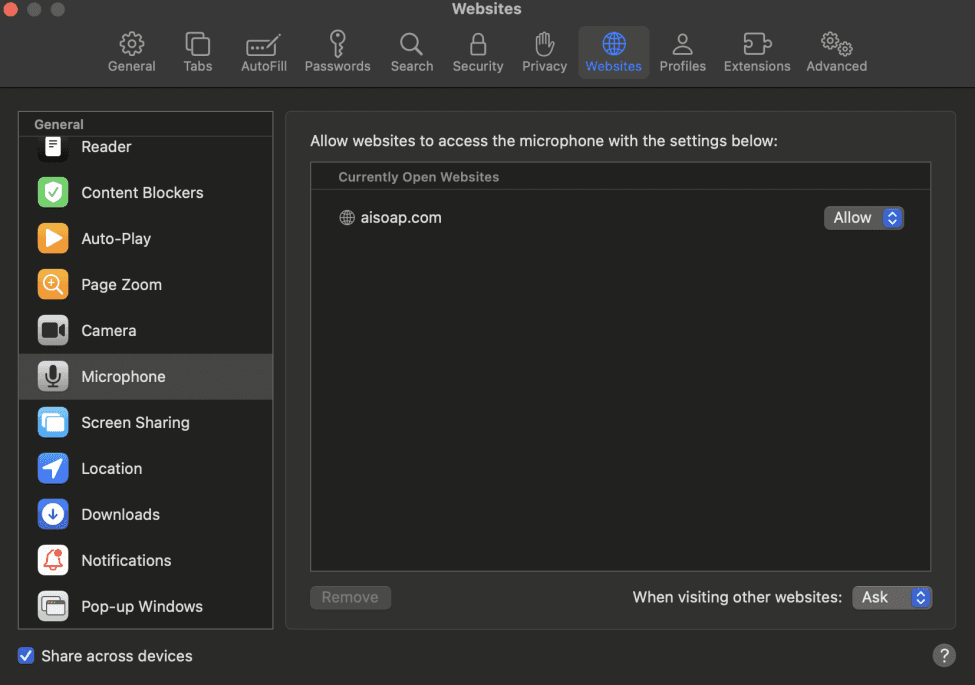Click the orange Auto-Play icon

coord(53,239)
